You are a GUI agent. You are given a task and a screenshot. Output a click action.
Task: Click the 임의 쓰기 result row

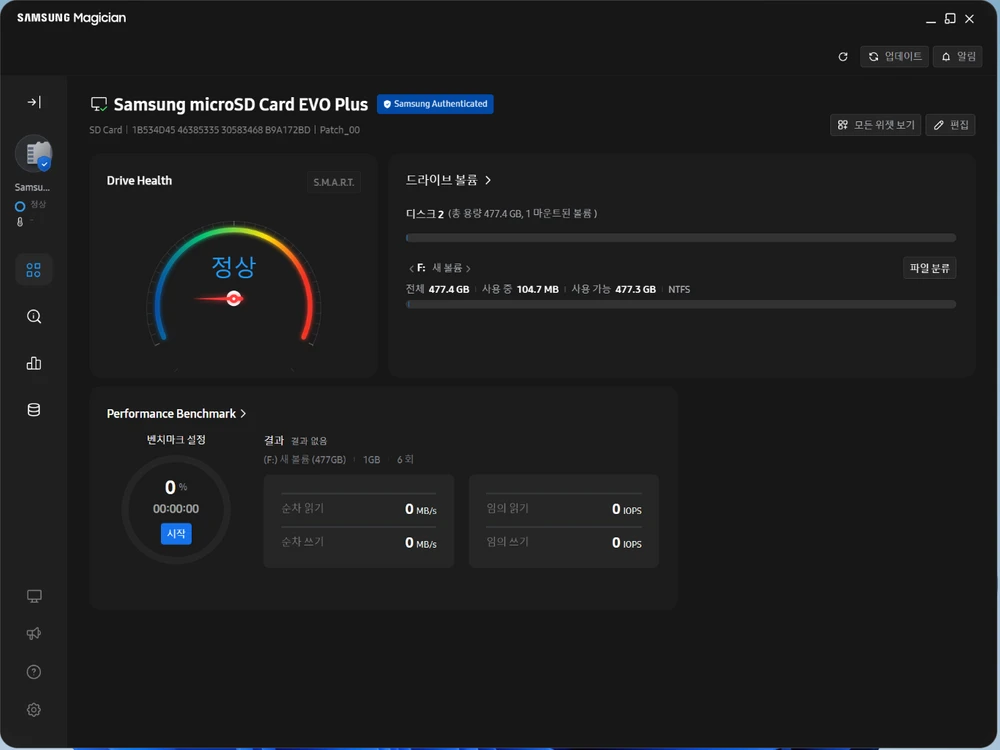tap(564, 543)
